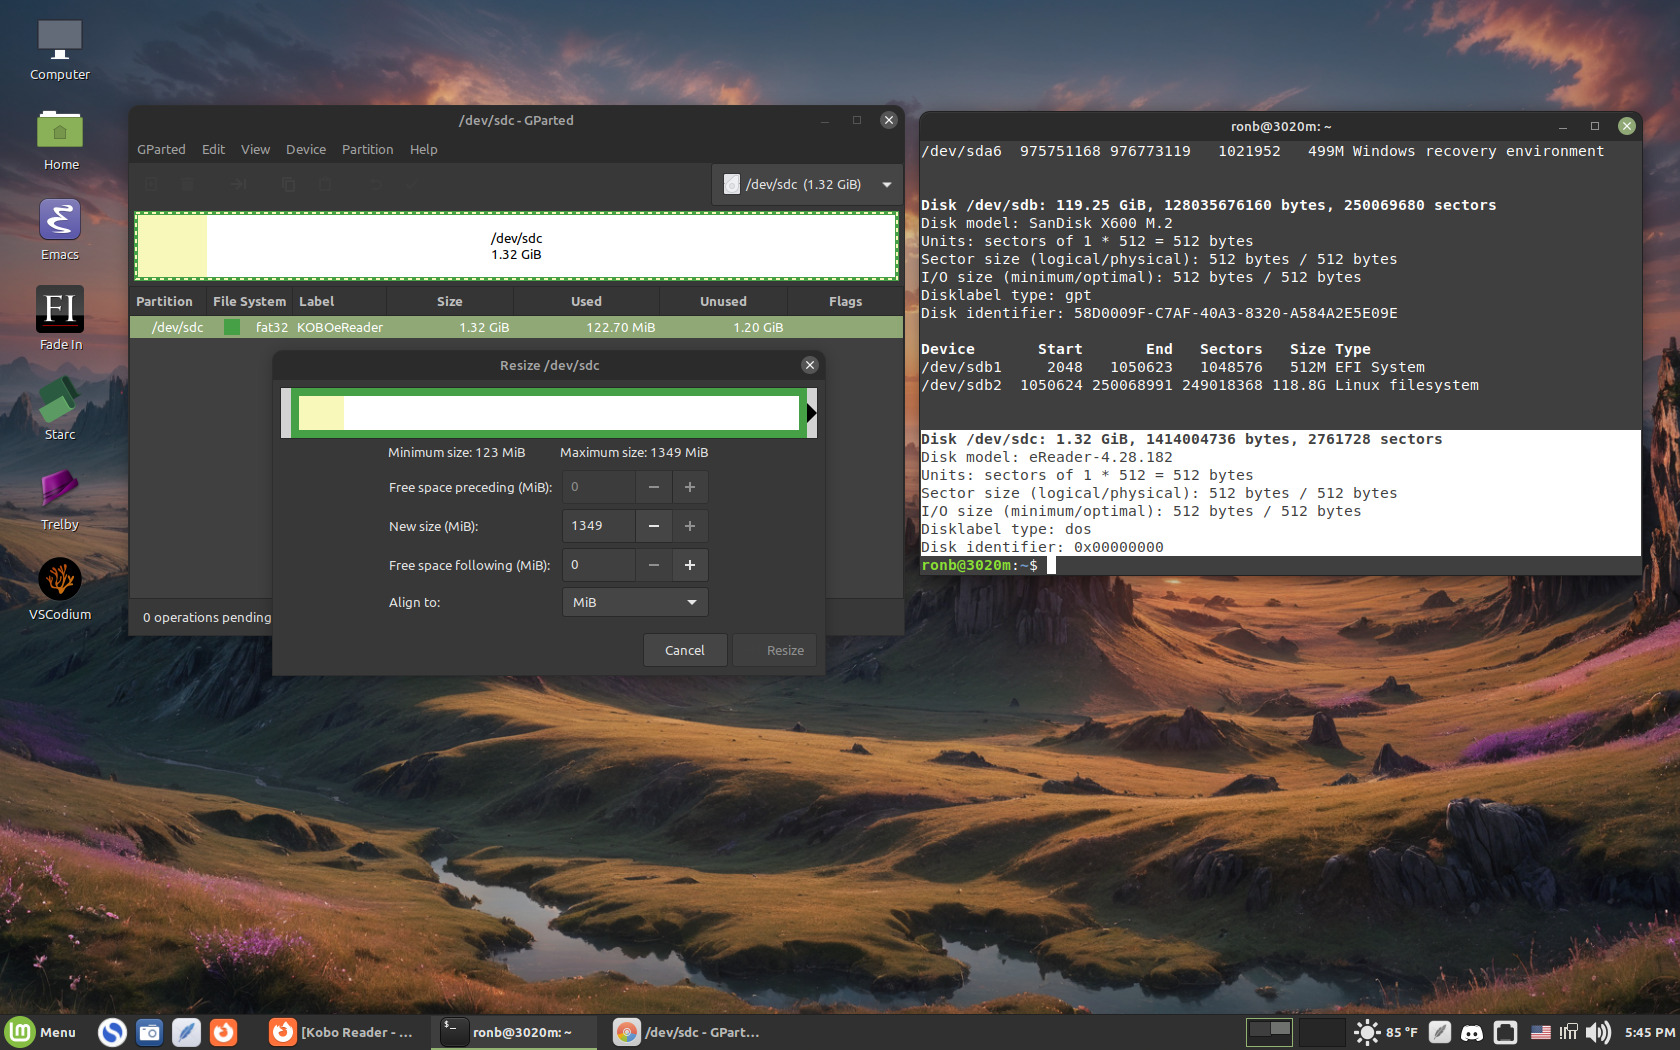This screenshot has width=1680, height=1050.
Task: Increase New size with the plus button
Action: 690,526
